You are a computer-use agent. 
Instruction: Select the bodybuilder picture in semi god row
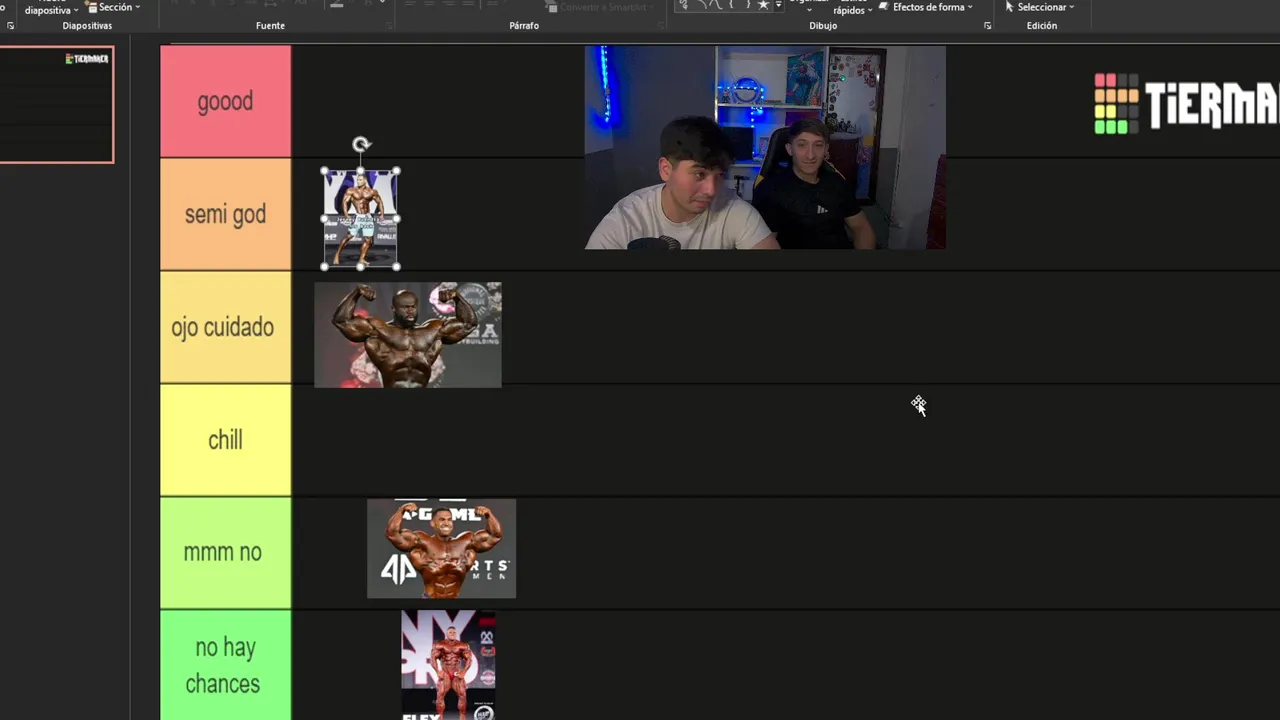(360, 218)
